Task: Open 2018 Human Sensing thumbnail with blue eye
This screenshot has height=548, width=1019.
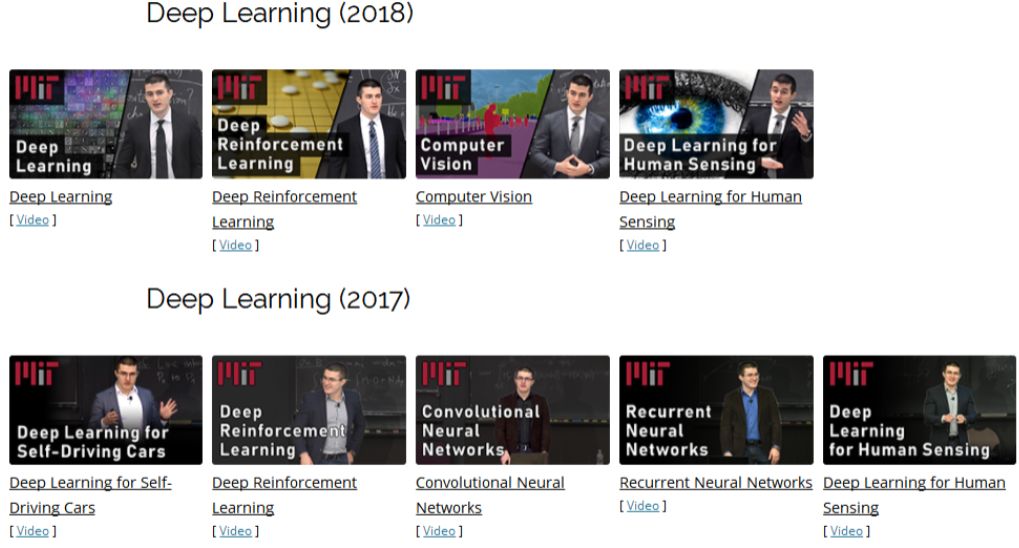Action: [x=716, y=124]
